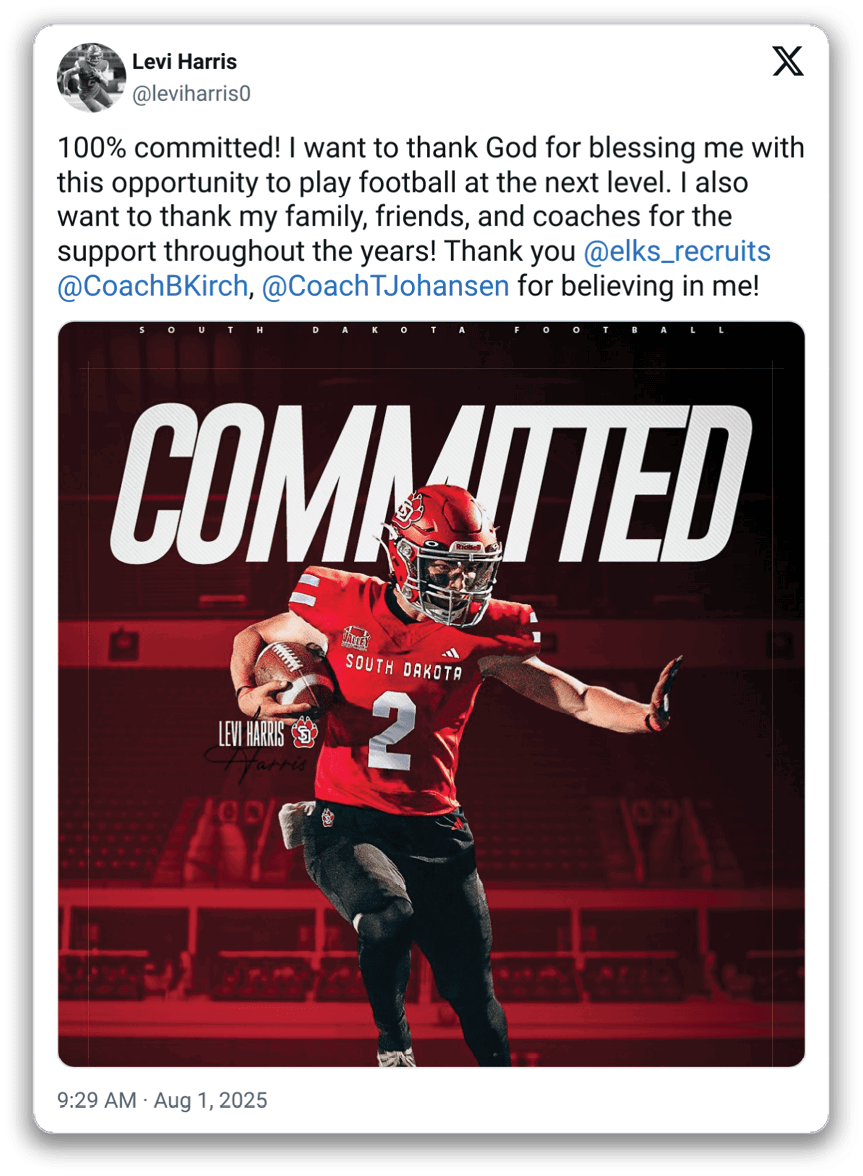Viewport: 863px width, 1176px height.
Task: Click the paw logo beside Levi Harris name
Action: coord(303,733)
